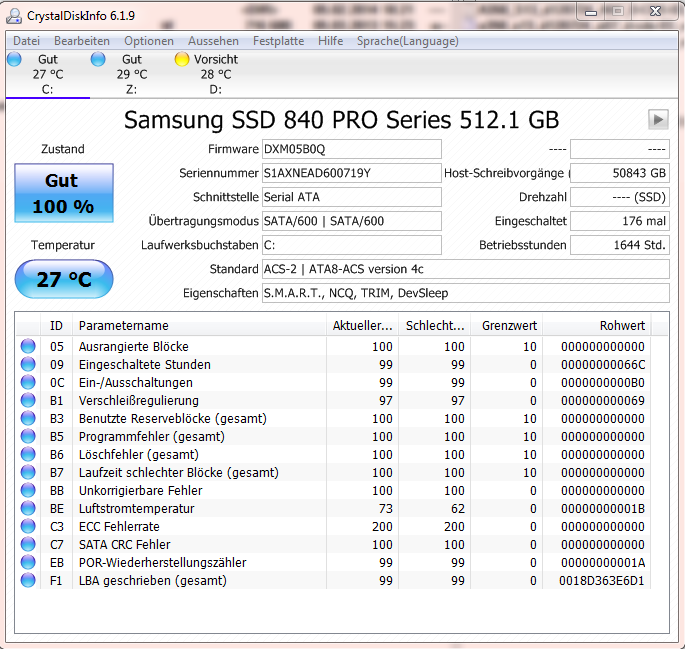Click the Schnittstelle Serial ATA field
The image size is (685, 649).
pyautogui.click(x=352, y=197)
